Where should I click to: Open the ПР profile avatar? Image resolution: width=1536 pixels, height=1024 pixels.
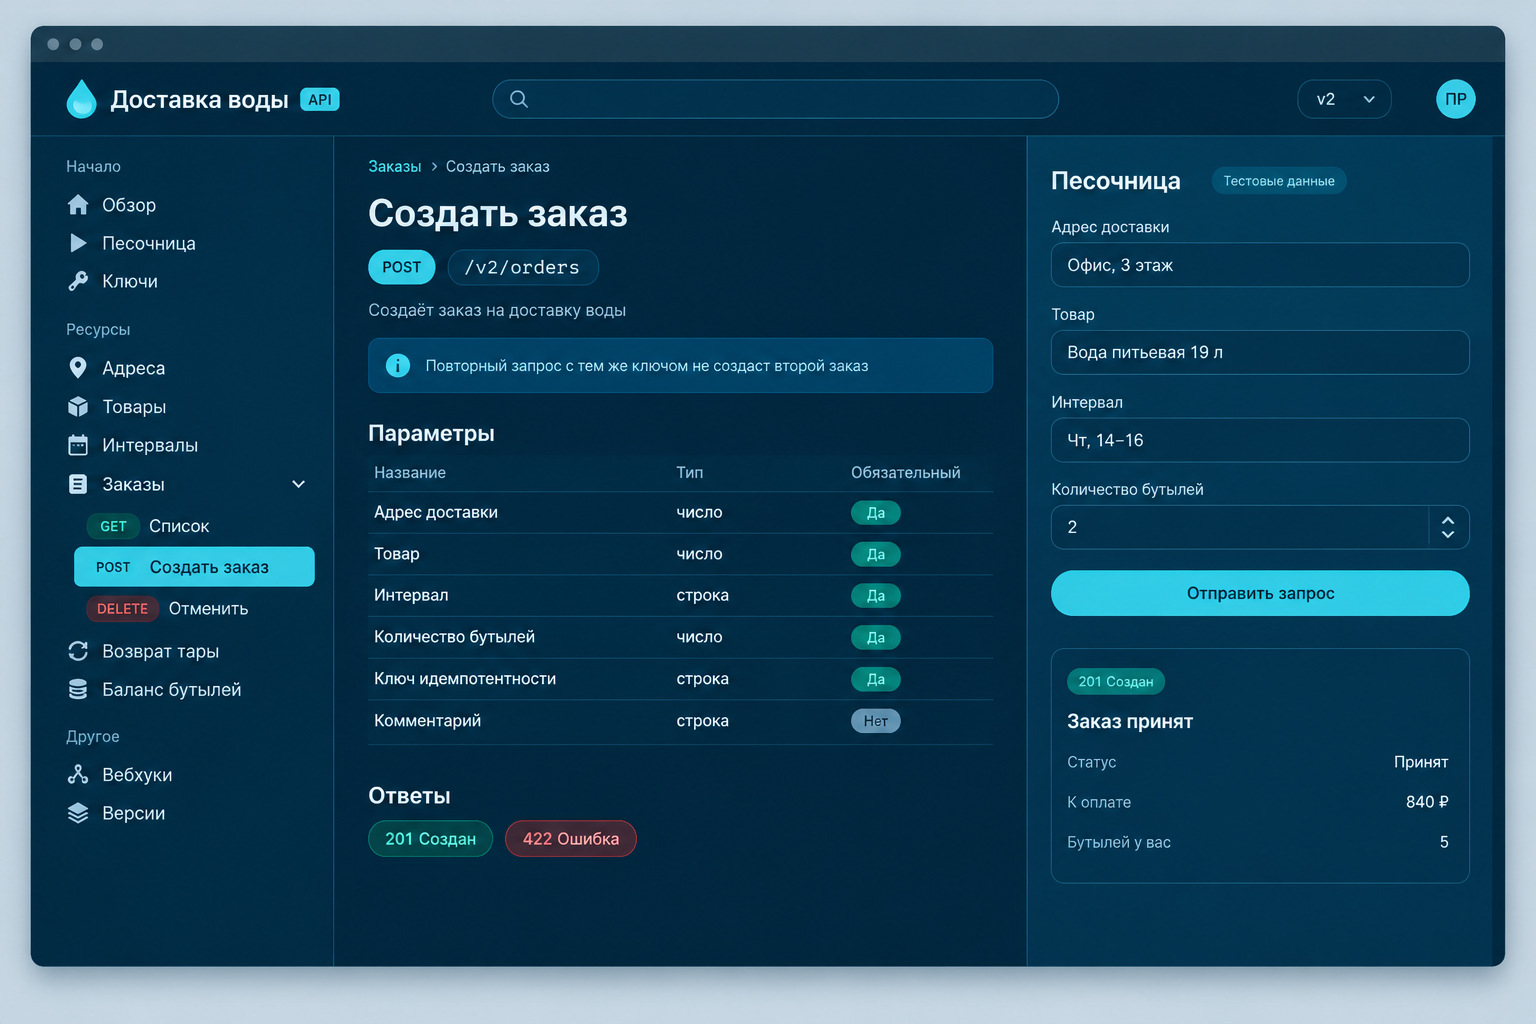click(1456, 99)
